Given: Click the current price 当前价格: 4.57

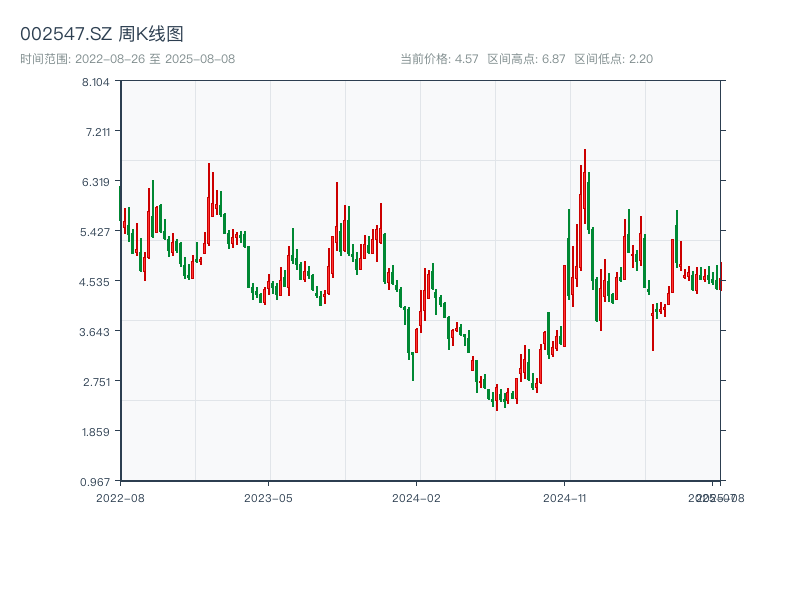Looking at the screenshot, I should tap(439, 59).
